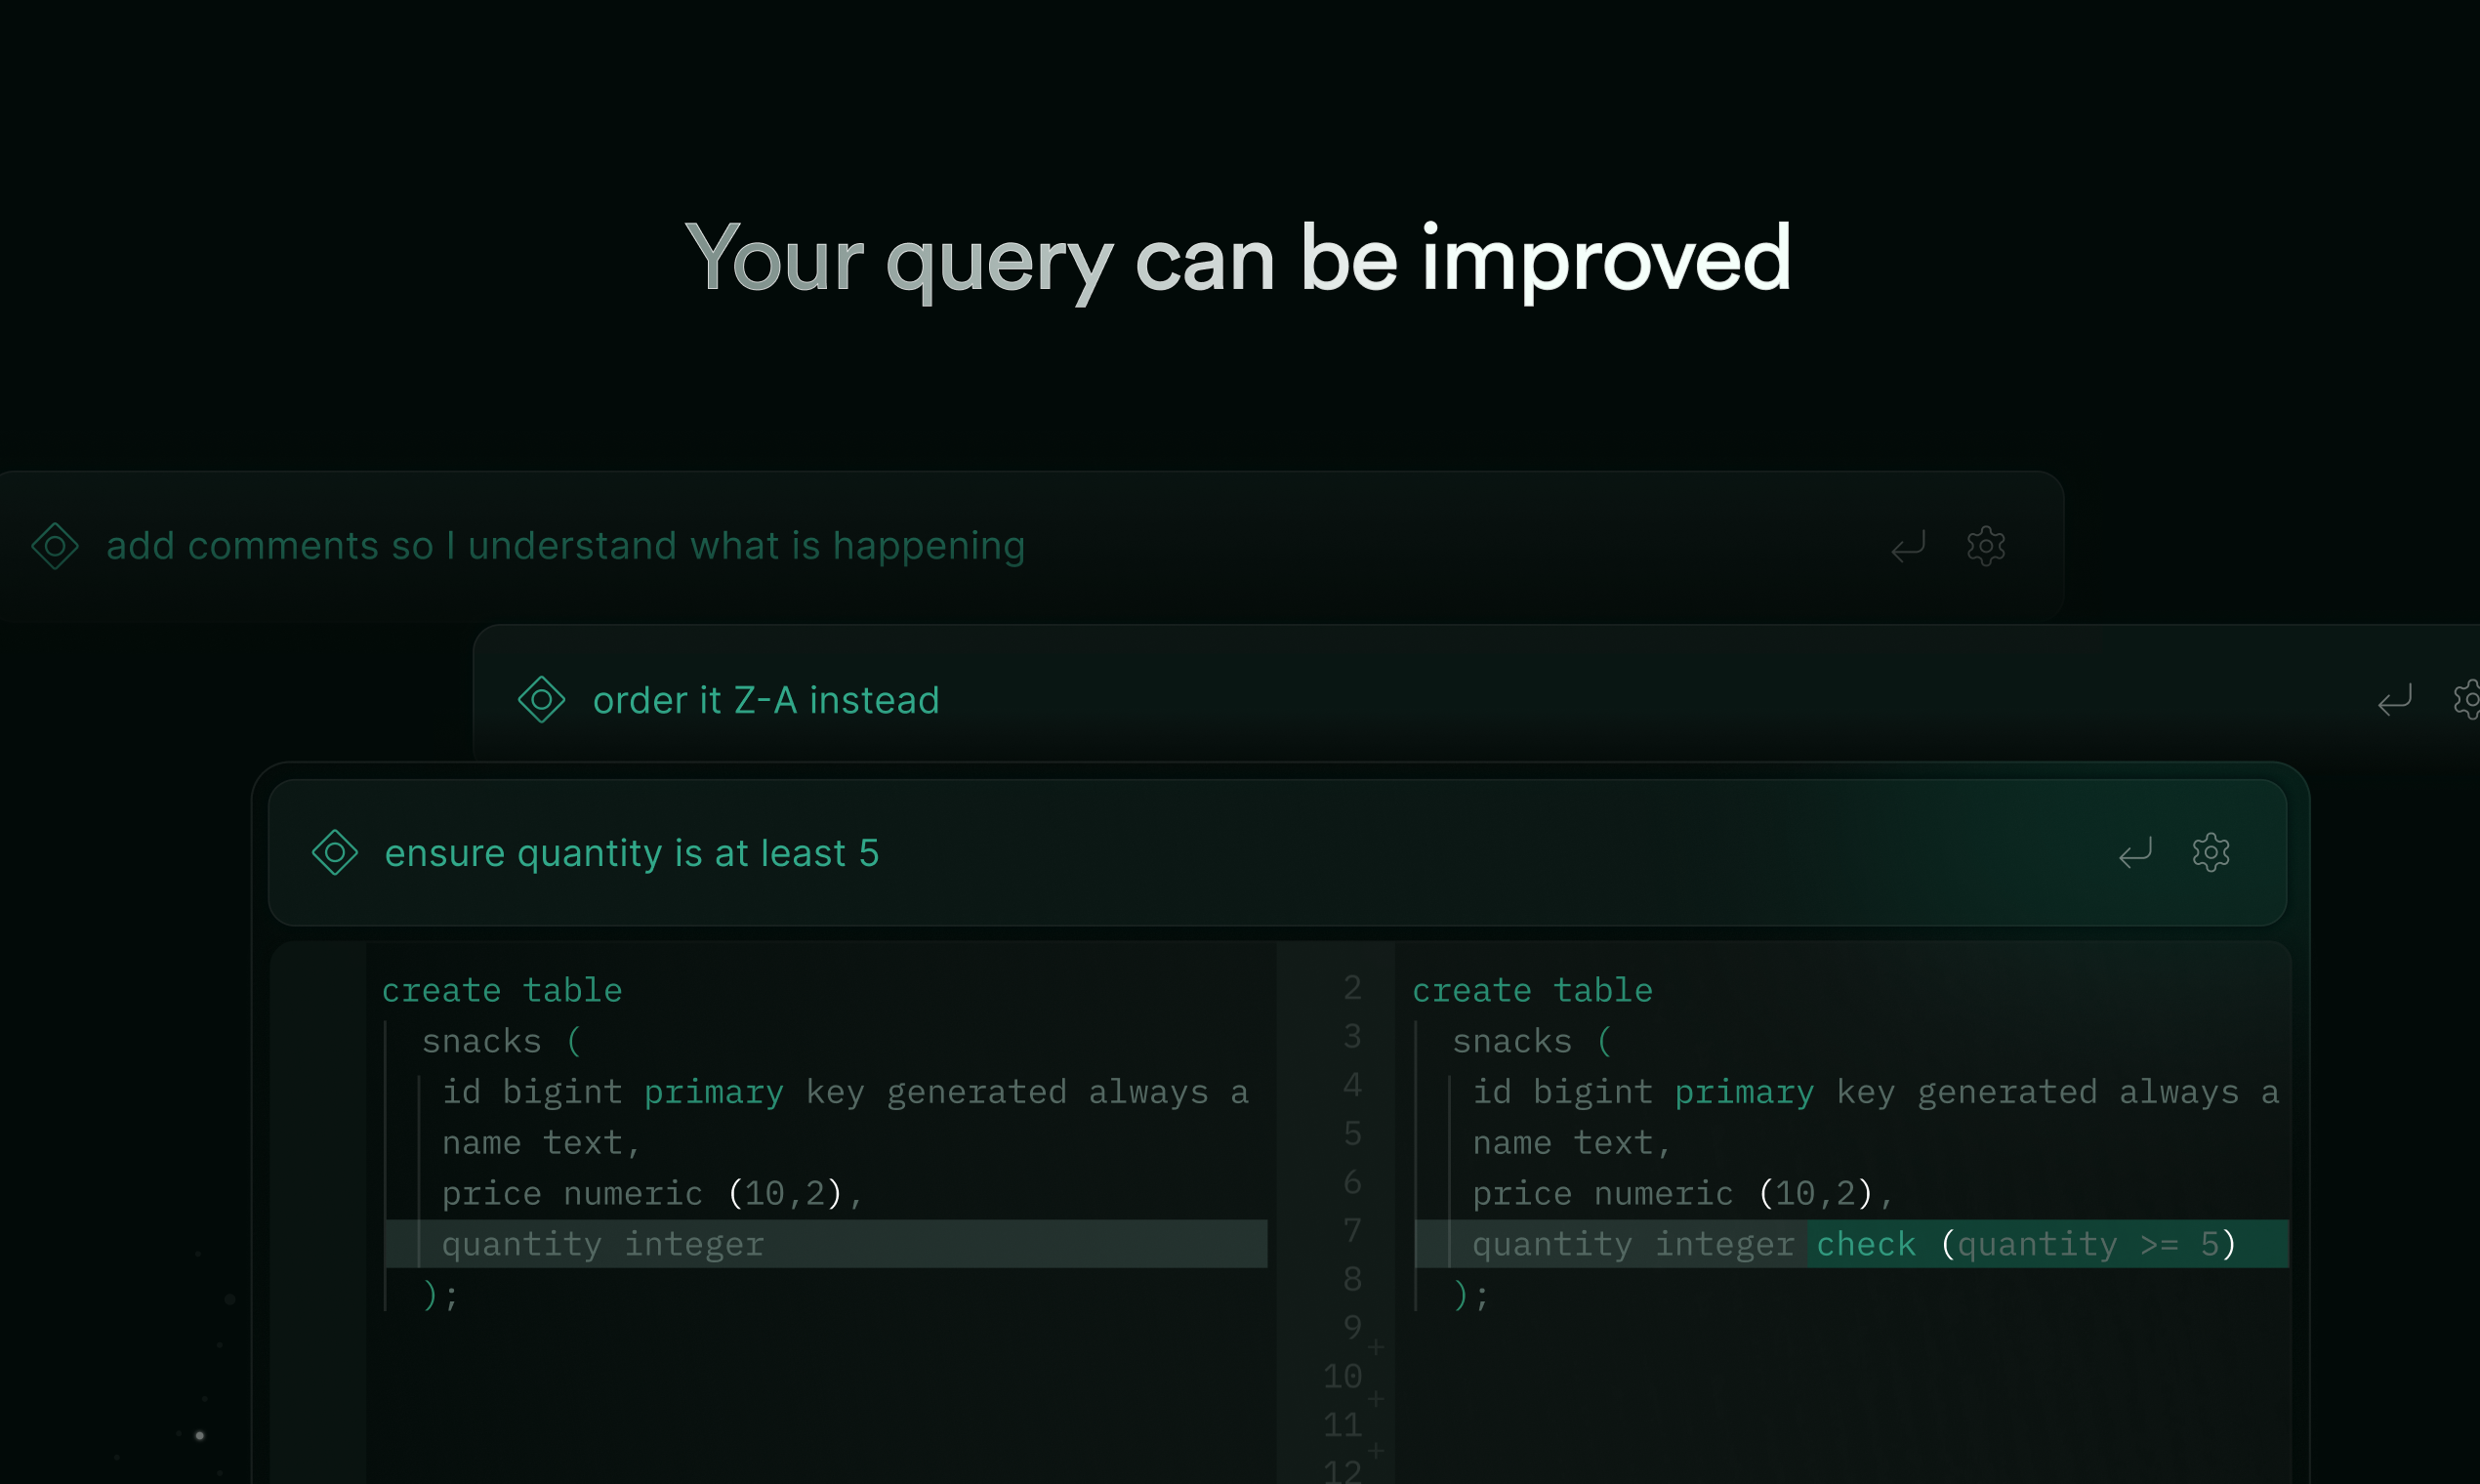The height and width of the screenshot is (1484, 2480).
Task: Click the 'Your query can be improved' heading
Action: [x=1238, y=258]
